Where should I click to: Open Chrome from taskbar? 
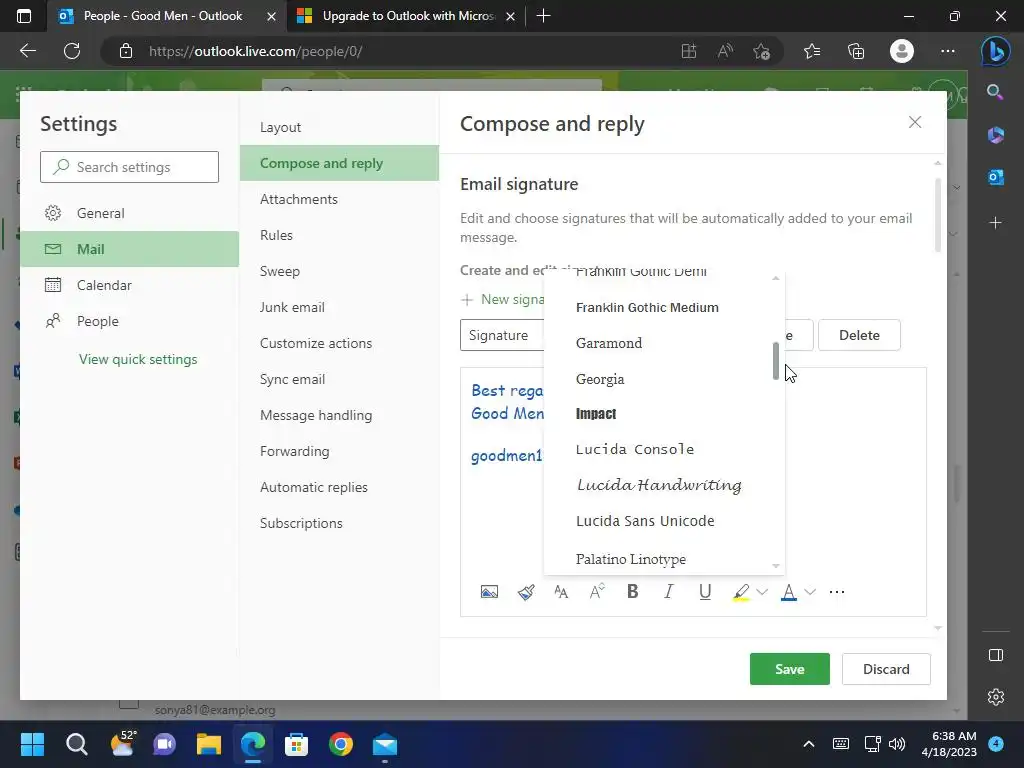coord(341,744)
